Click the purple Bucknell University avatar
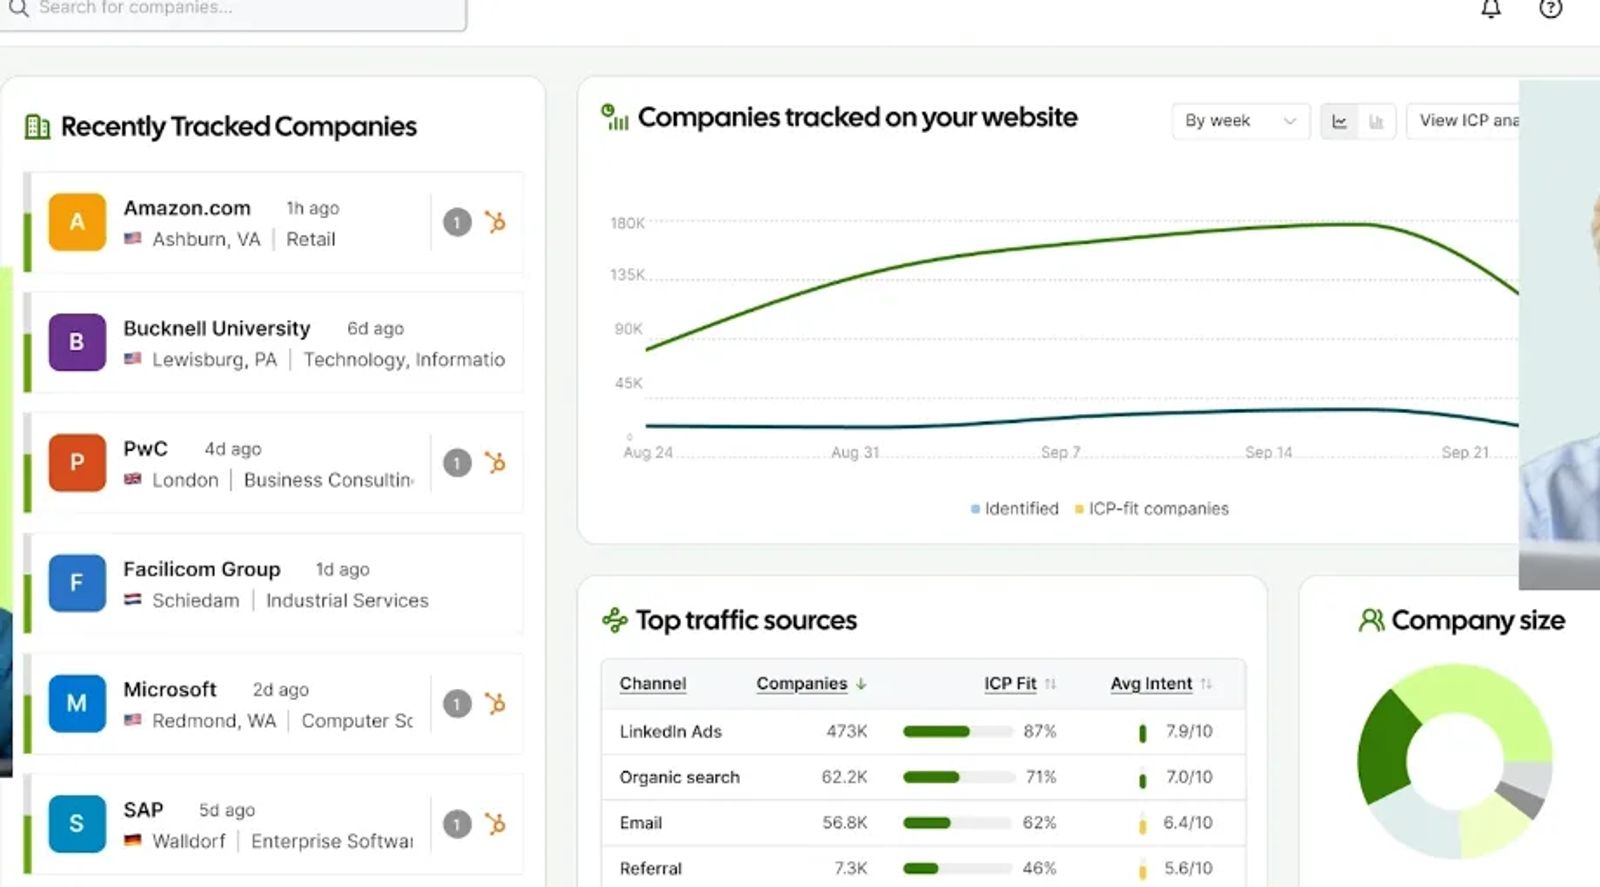Viewport: 1600px width, 887px height. pos(77,342)
